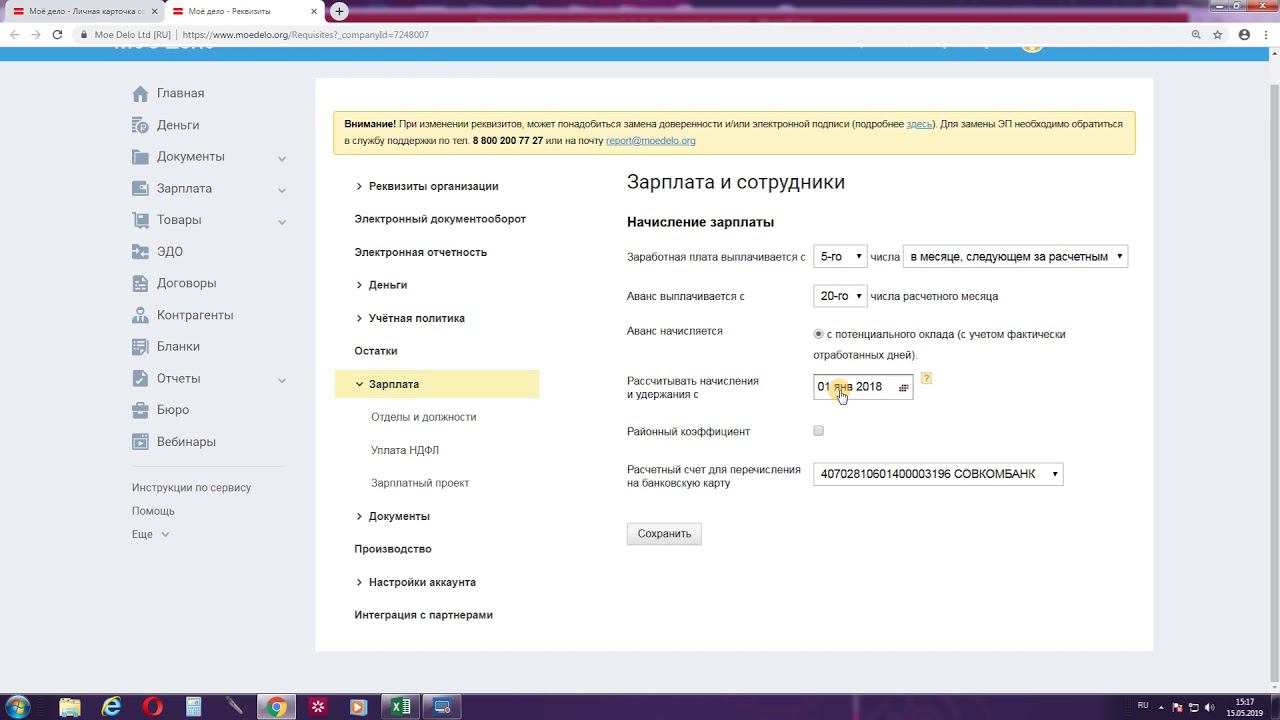
Task: Expand the Документы chevron in left sidebar
Action: pos(282,158)
